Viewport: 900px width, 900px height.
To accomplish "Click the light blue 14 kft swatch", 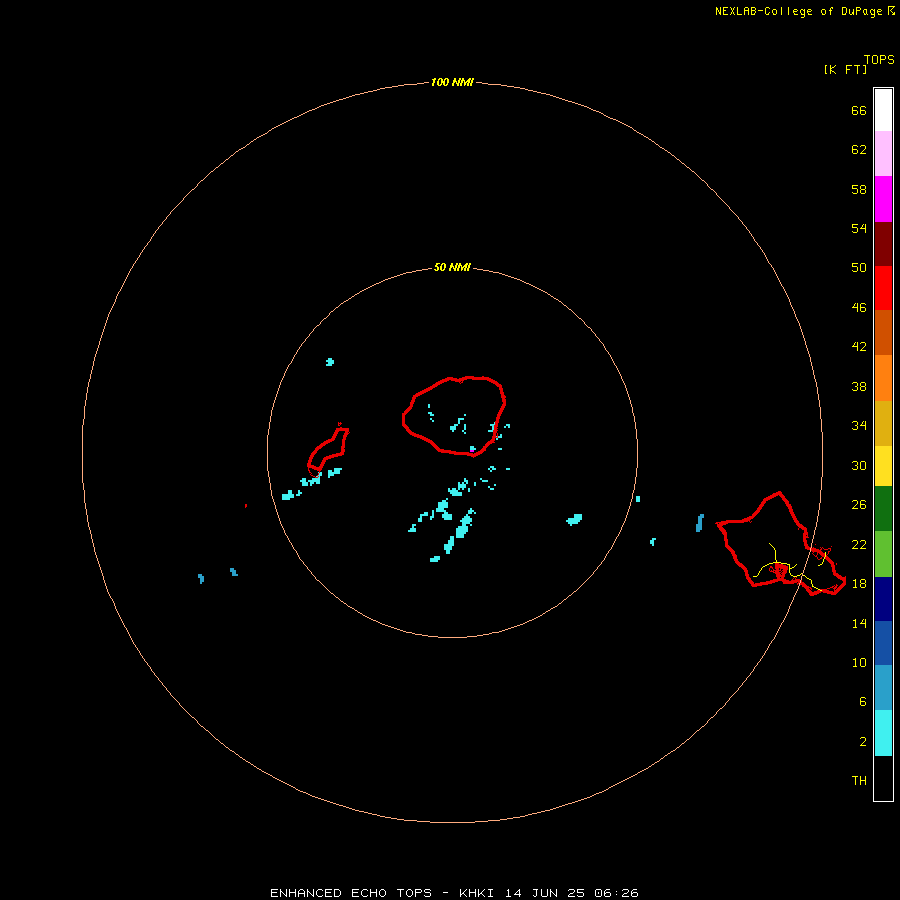I will [x=883, y=688].
